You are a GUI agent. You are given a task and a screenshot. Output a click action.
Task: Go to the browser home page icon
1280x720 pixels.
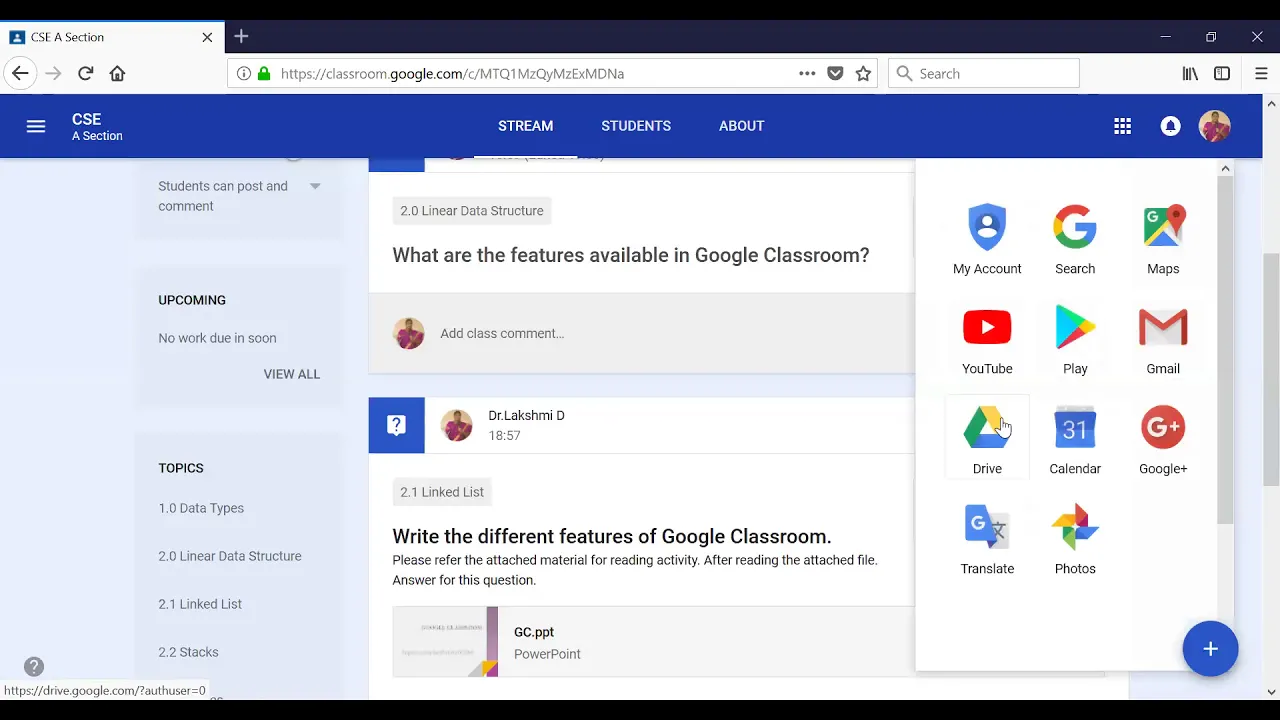[x=117, y=73]
